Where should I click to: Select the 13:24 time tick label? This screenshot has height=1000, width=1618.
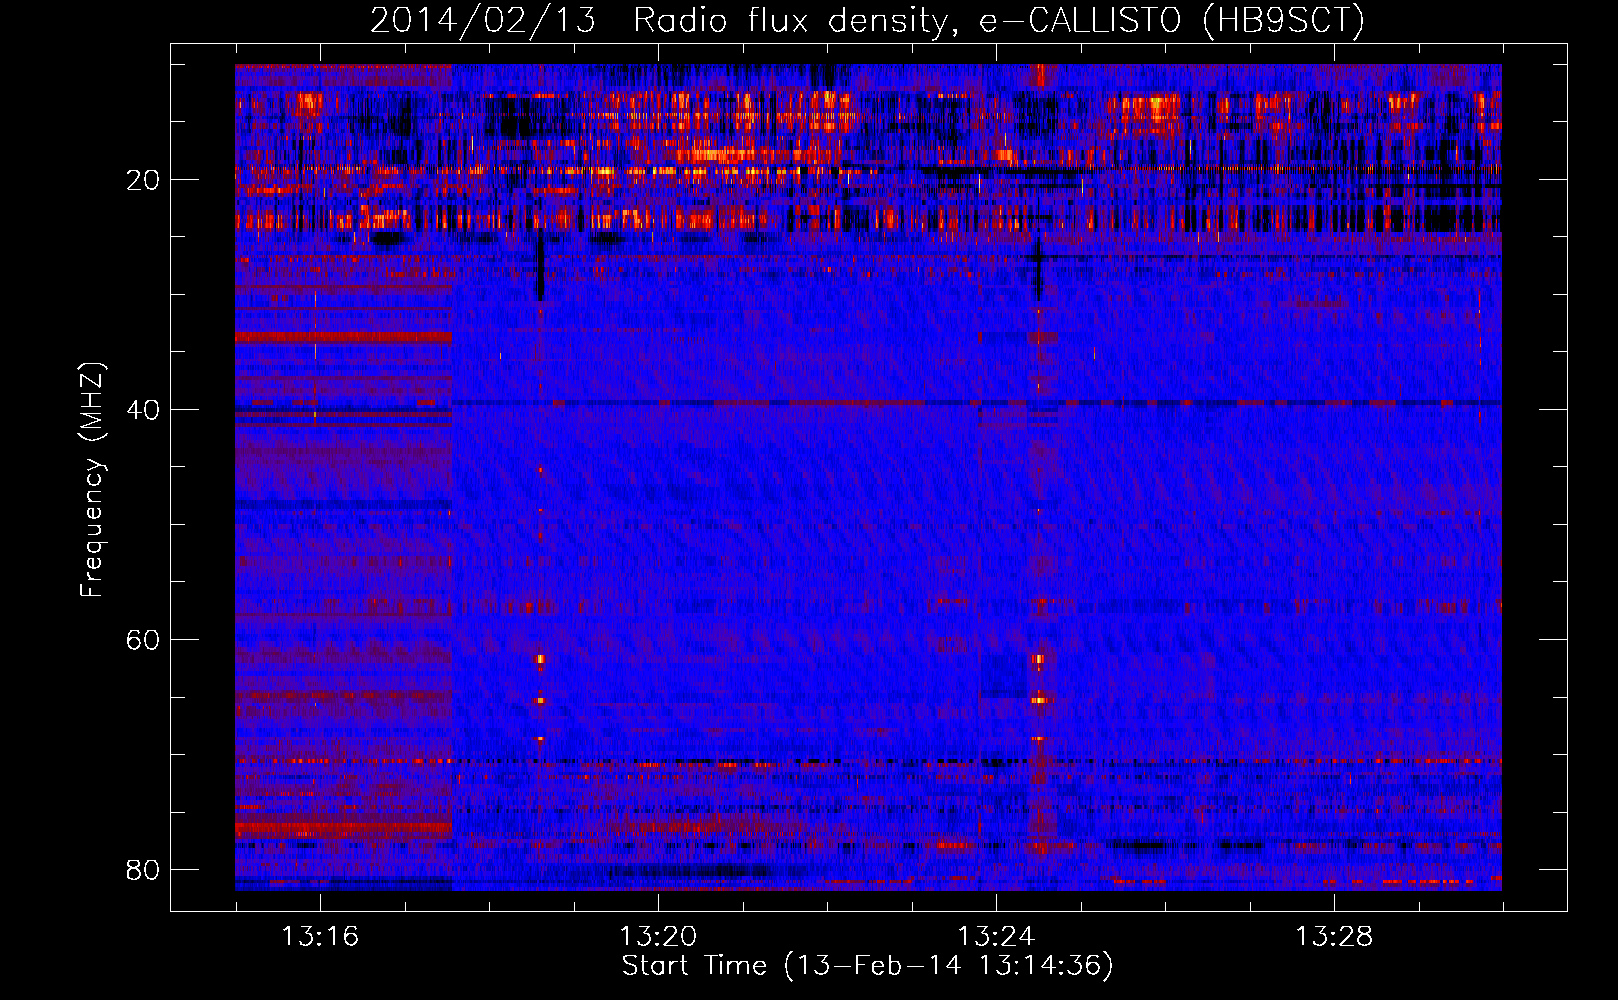click(996, 936)
